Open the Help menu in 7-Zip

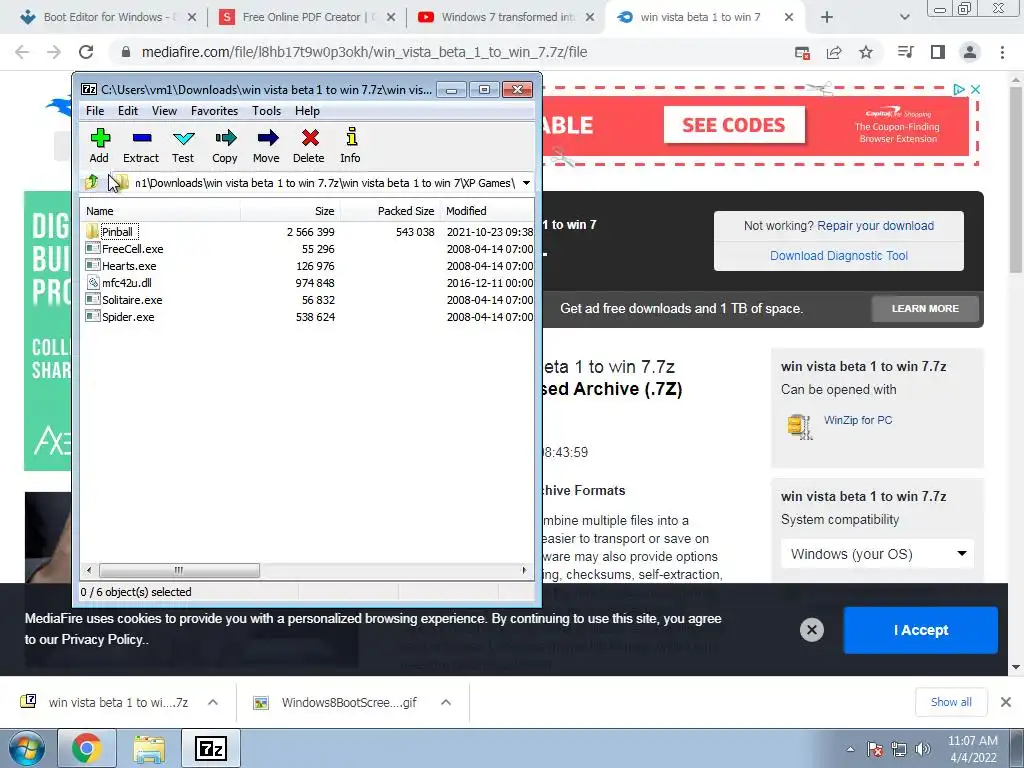pos(307,111)
